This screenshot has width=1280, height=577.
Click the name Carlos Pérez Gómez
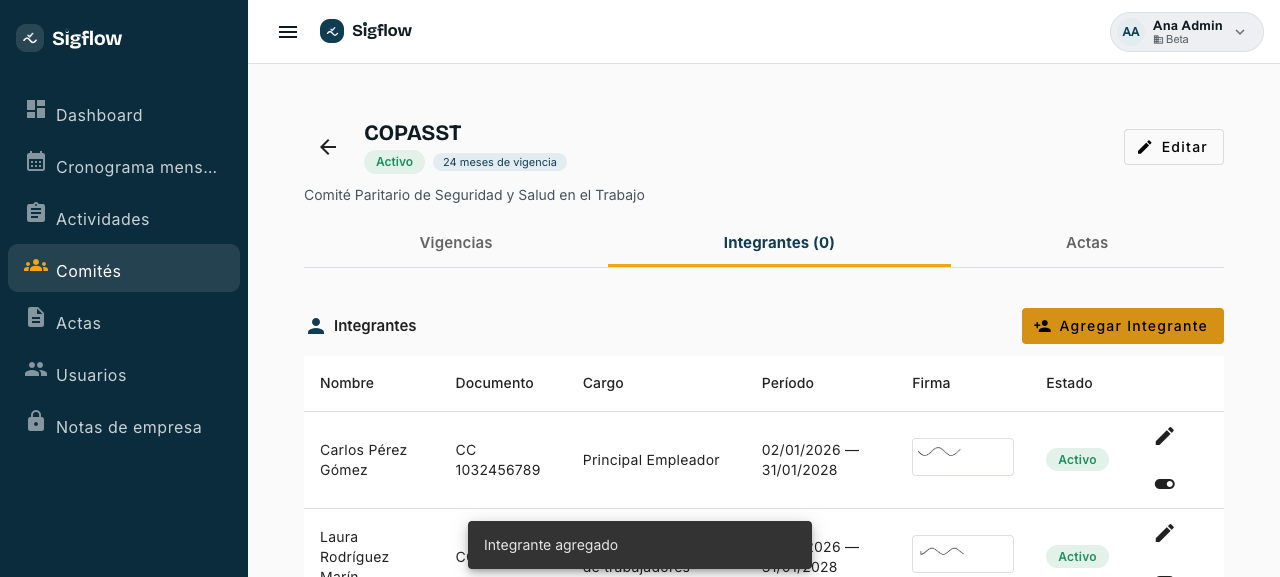coord(364,460)
